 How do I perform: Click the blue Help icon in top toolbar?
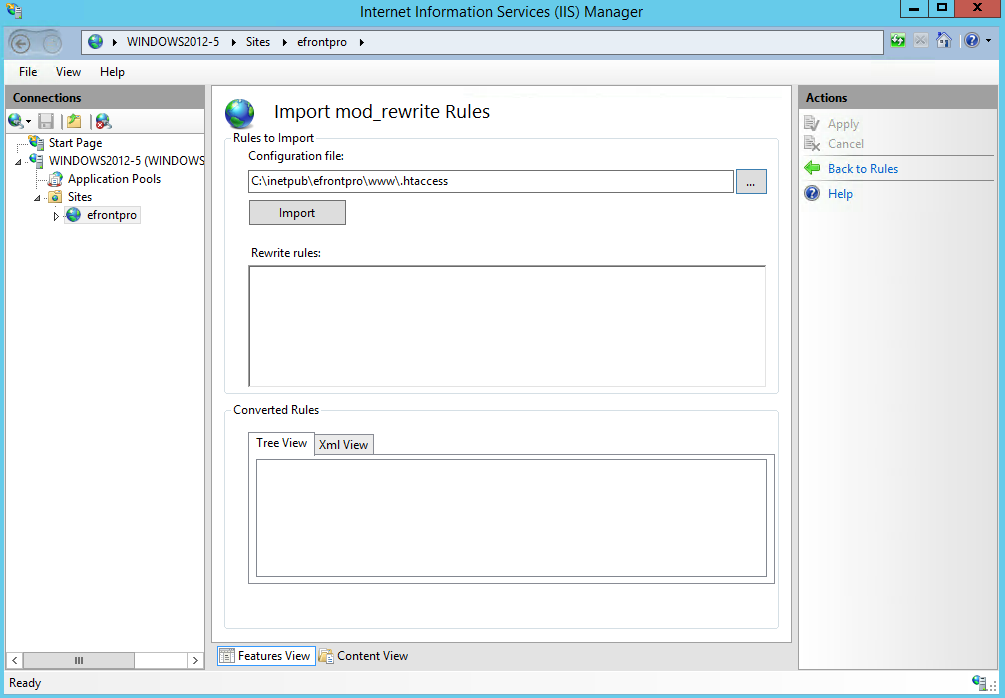coord(971,41)
